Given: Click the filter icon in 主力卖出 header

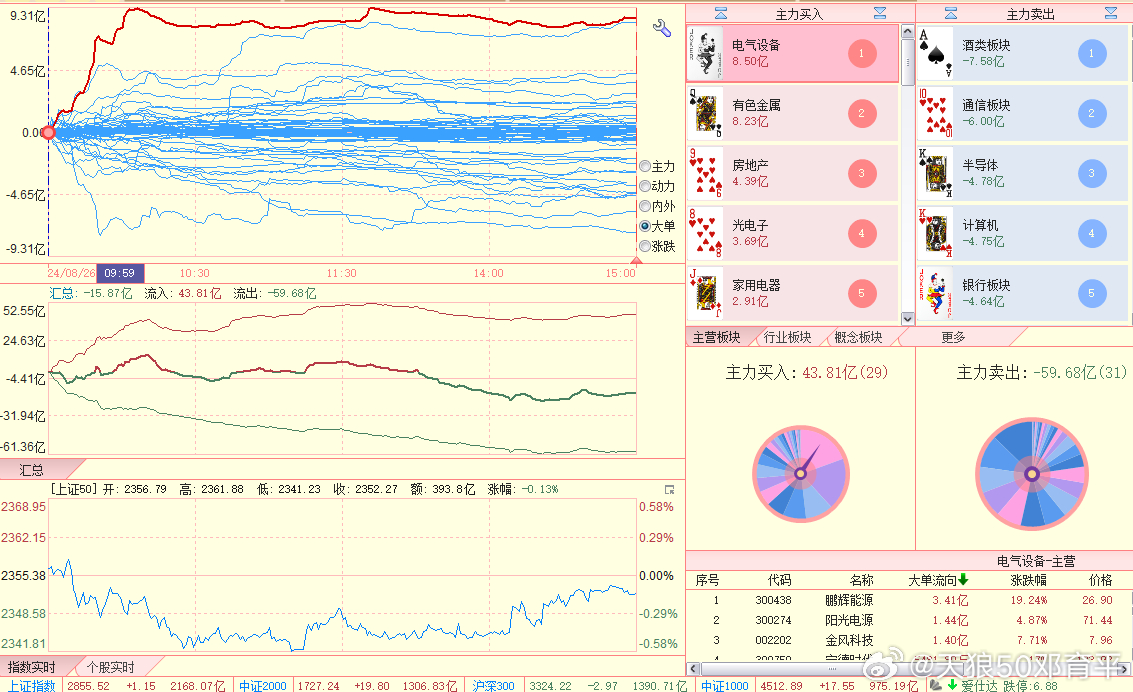Looking at the screenshot, I should point(952,13).
